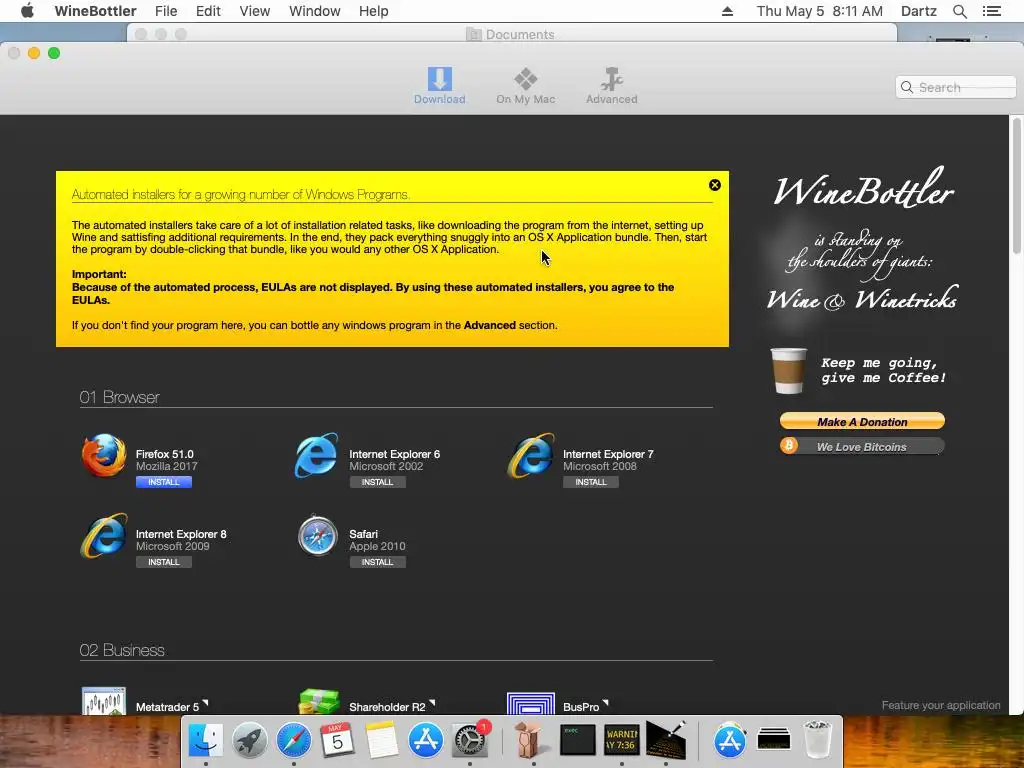Open the first App Store icon in Dock

pyautogui.click(x=426, y=741)
